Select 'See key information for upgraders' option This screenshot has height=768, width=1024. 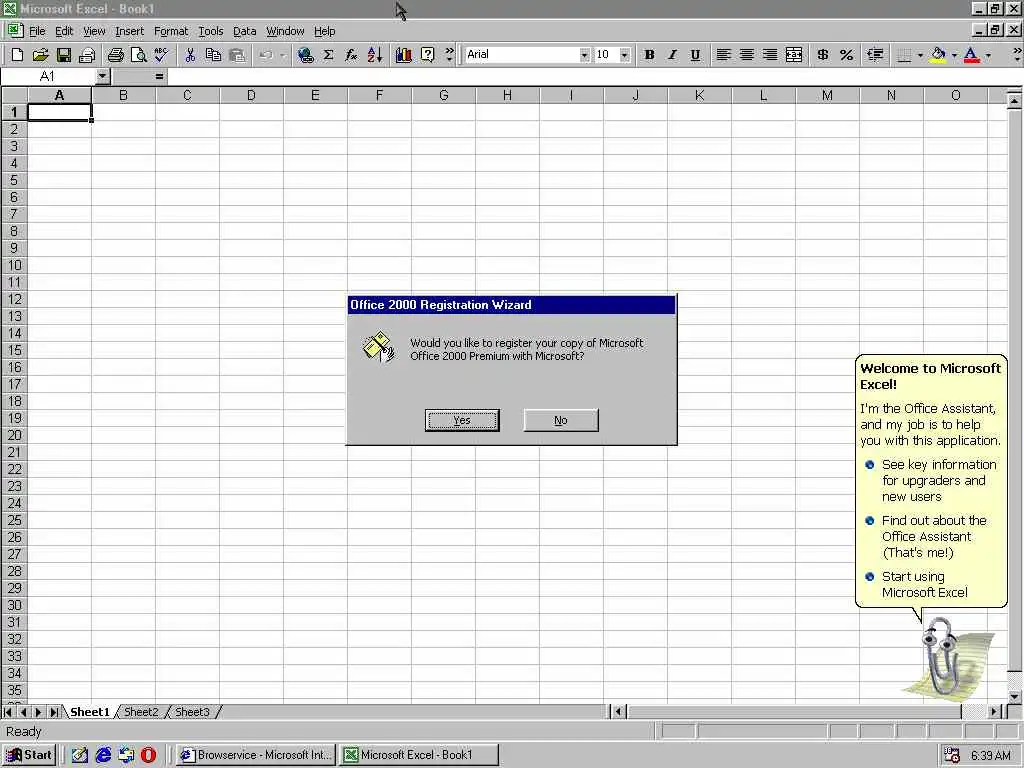coord(939,481)
